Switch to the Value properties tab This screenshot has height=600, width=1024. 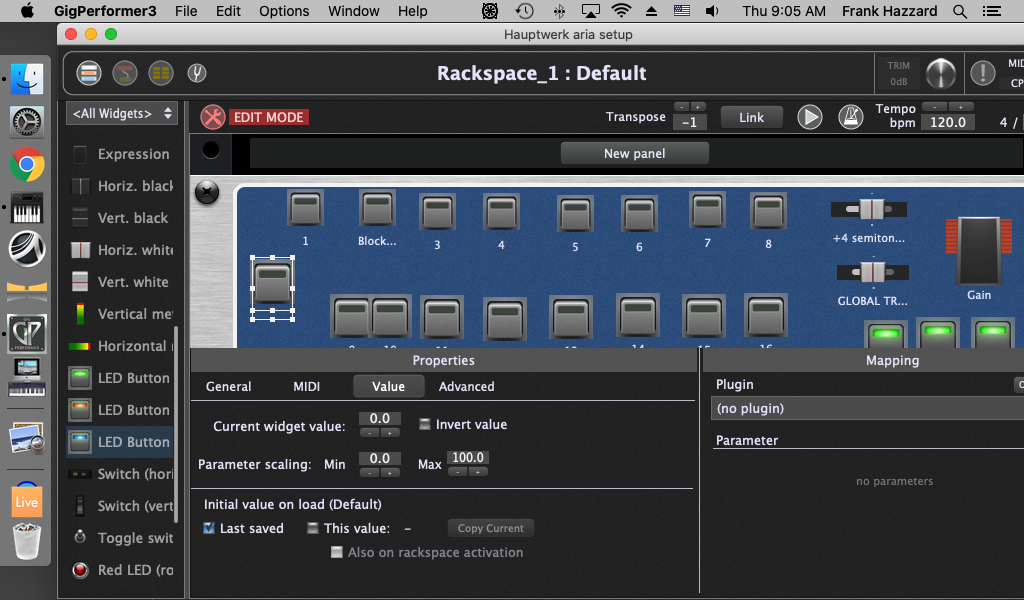pos(389,387)
